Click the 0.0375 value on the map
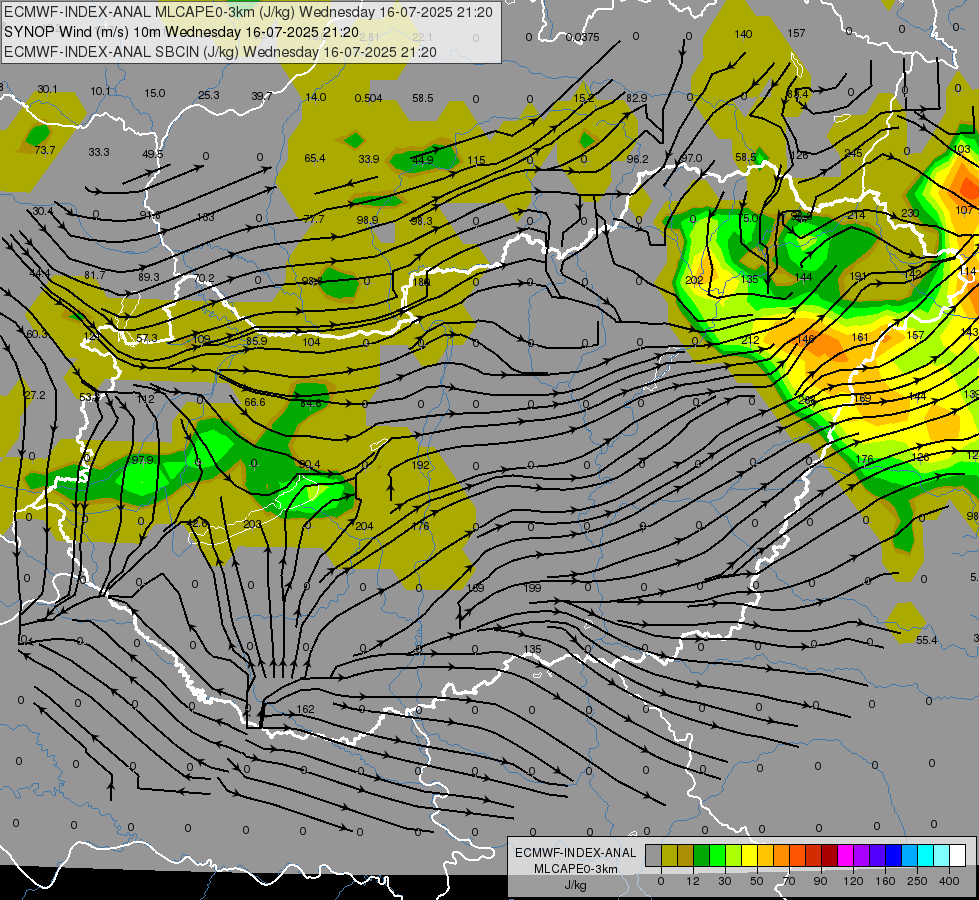 (583, 37)
